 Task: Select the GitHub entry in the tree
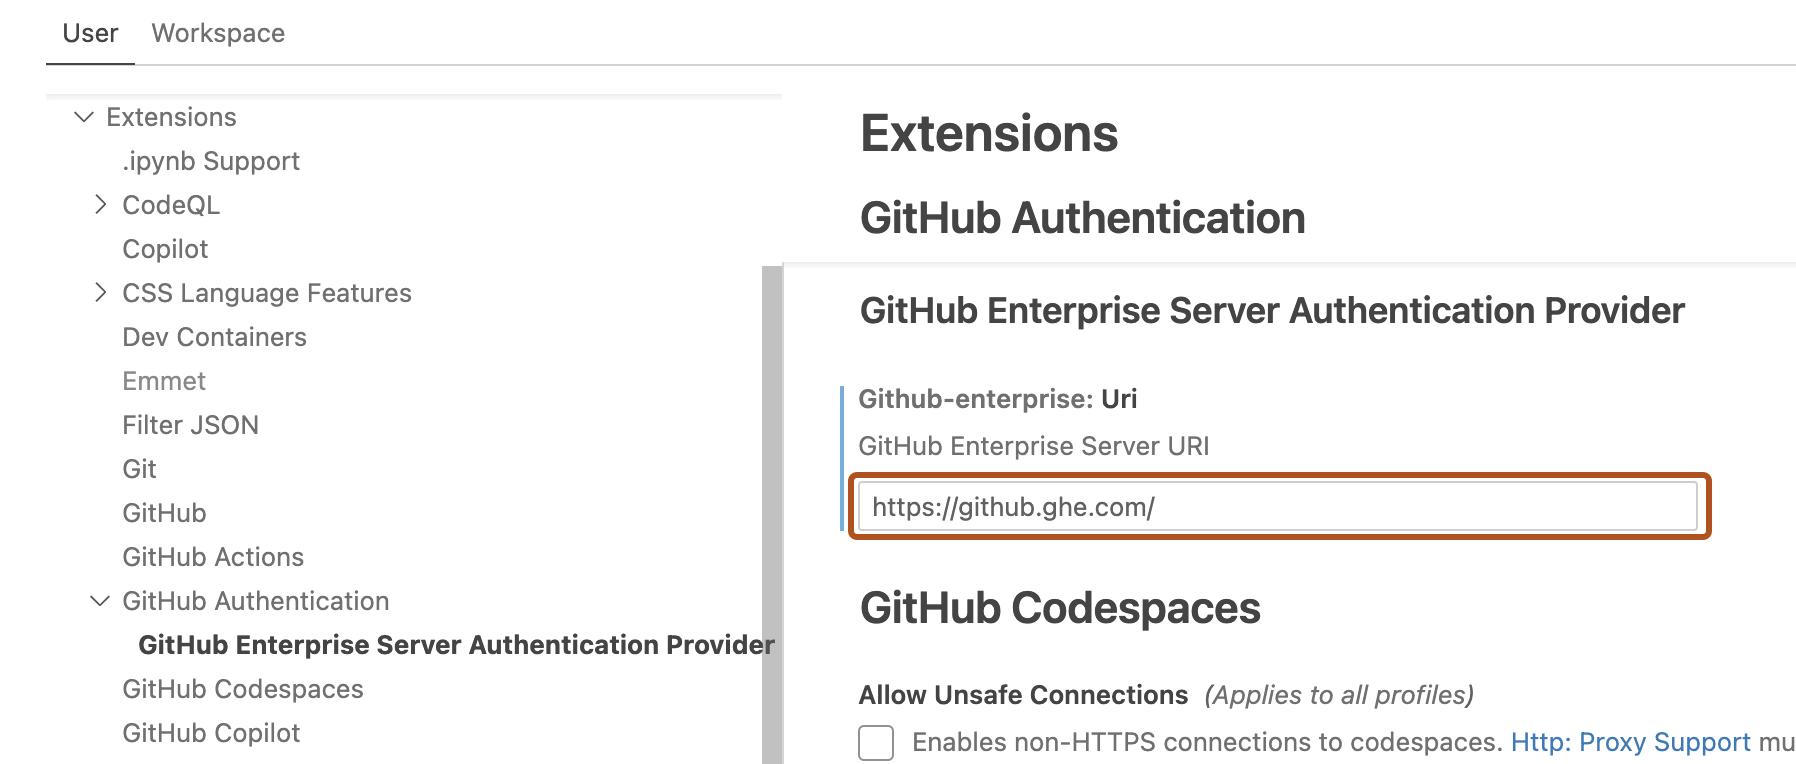164,513
